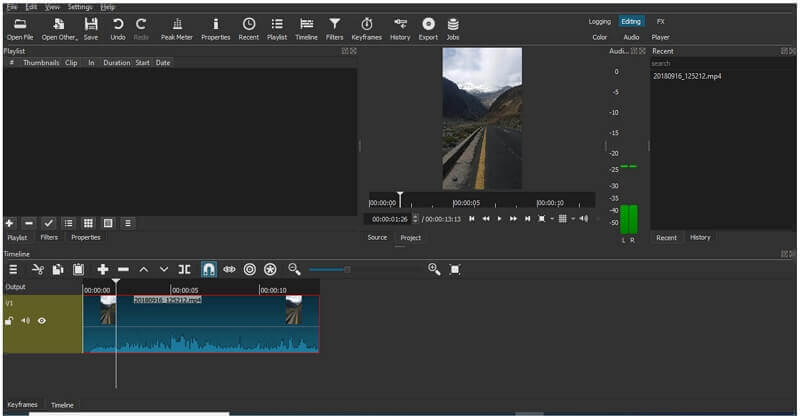
Task: Click the Open File toolbar icon
Action: (20, 29)
